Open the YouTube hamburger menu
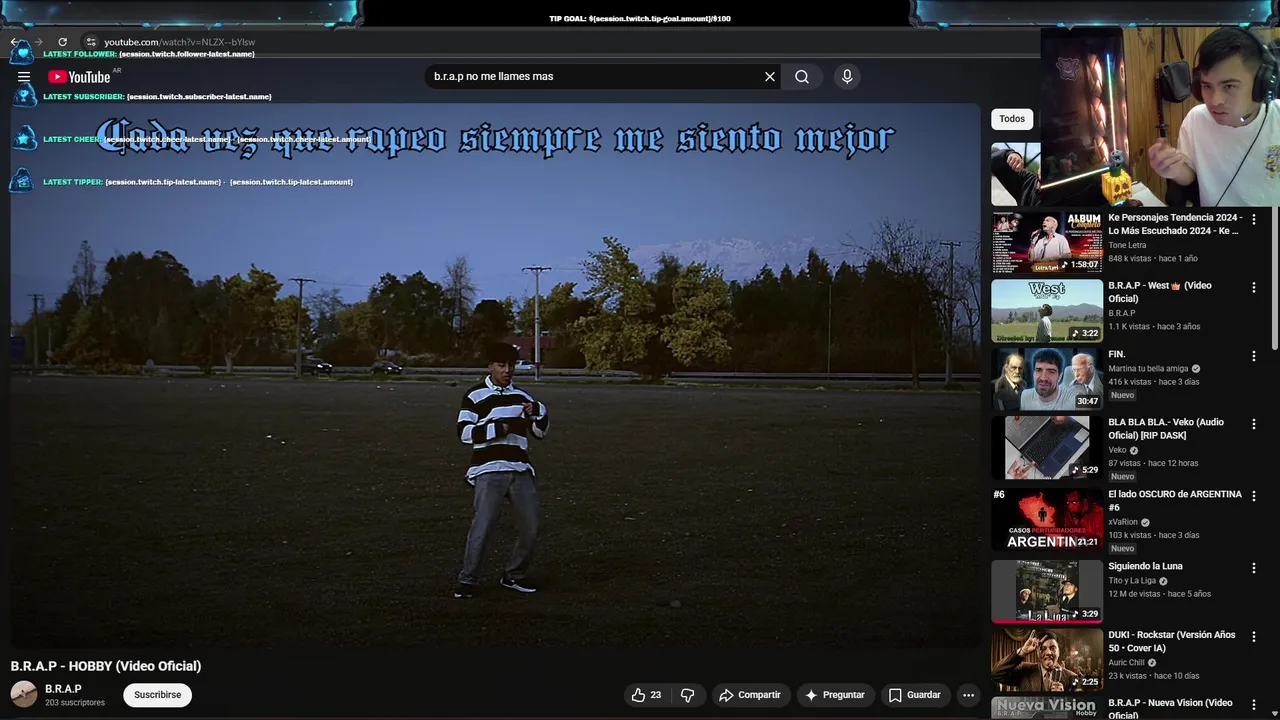 pos(24,77)
